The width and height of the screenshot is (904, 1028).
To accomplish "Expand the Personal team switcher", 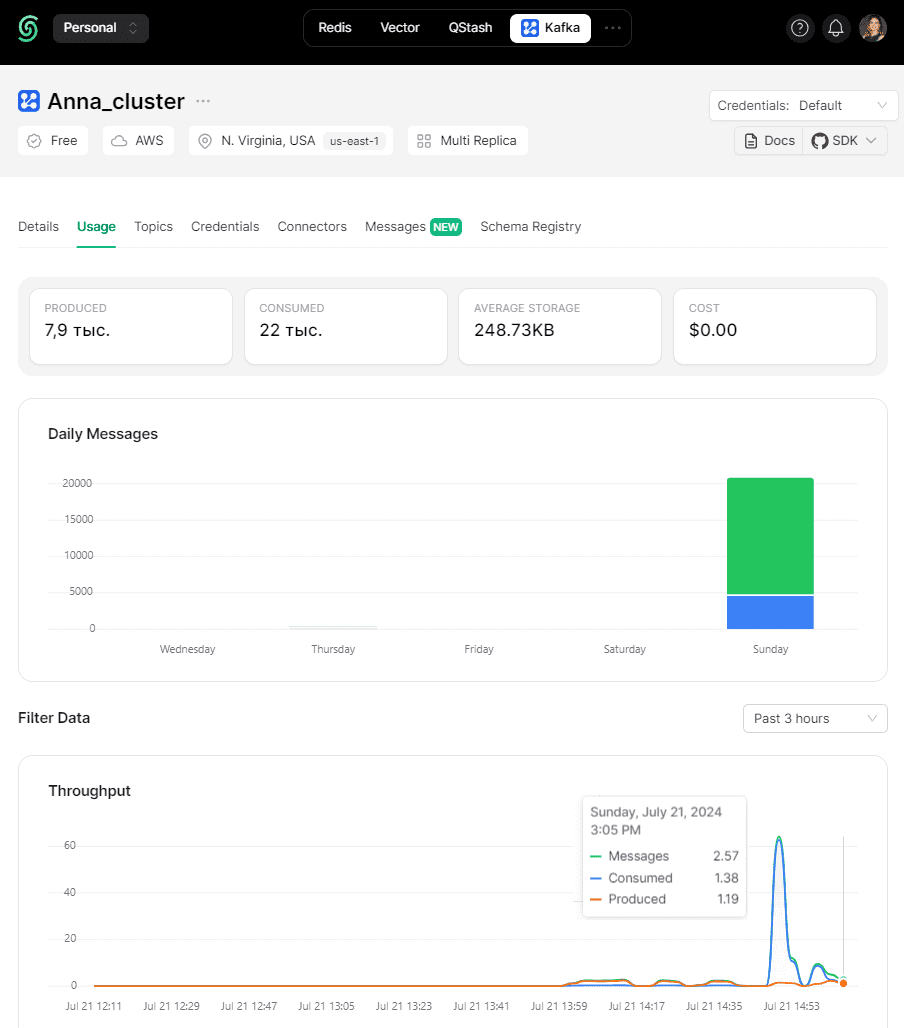I will click(x=100, y=28).
